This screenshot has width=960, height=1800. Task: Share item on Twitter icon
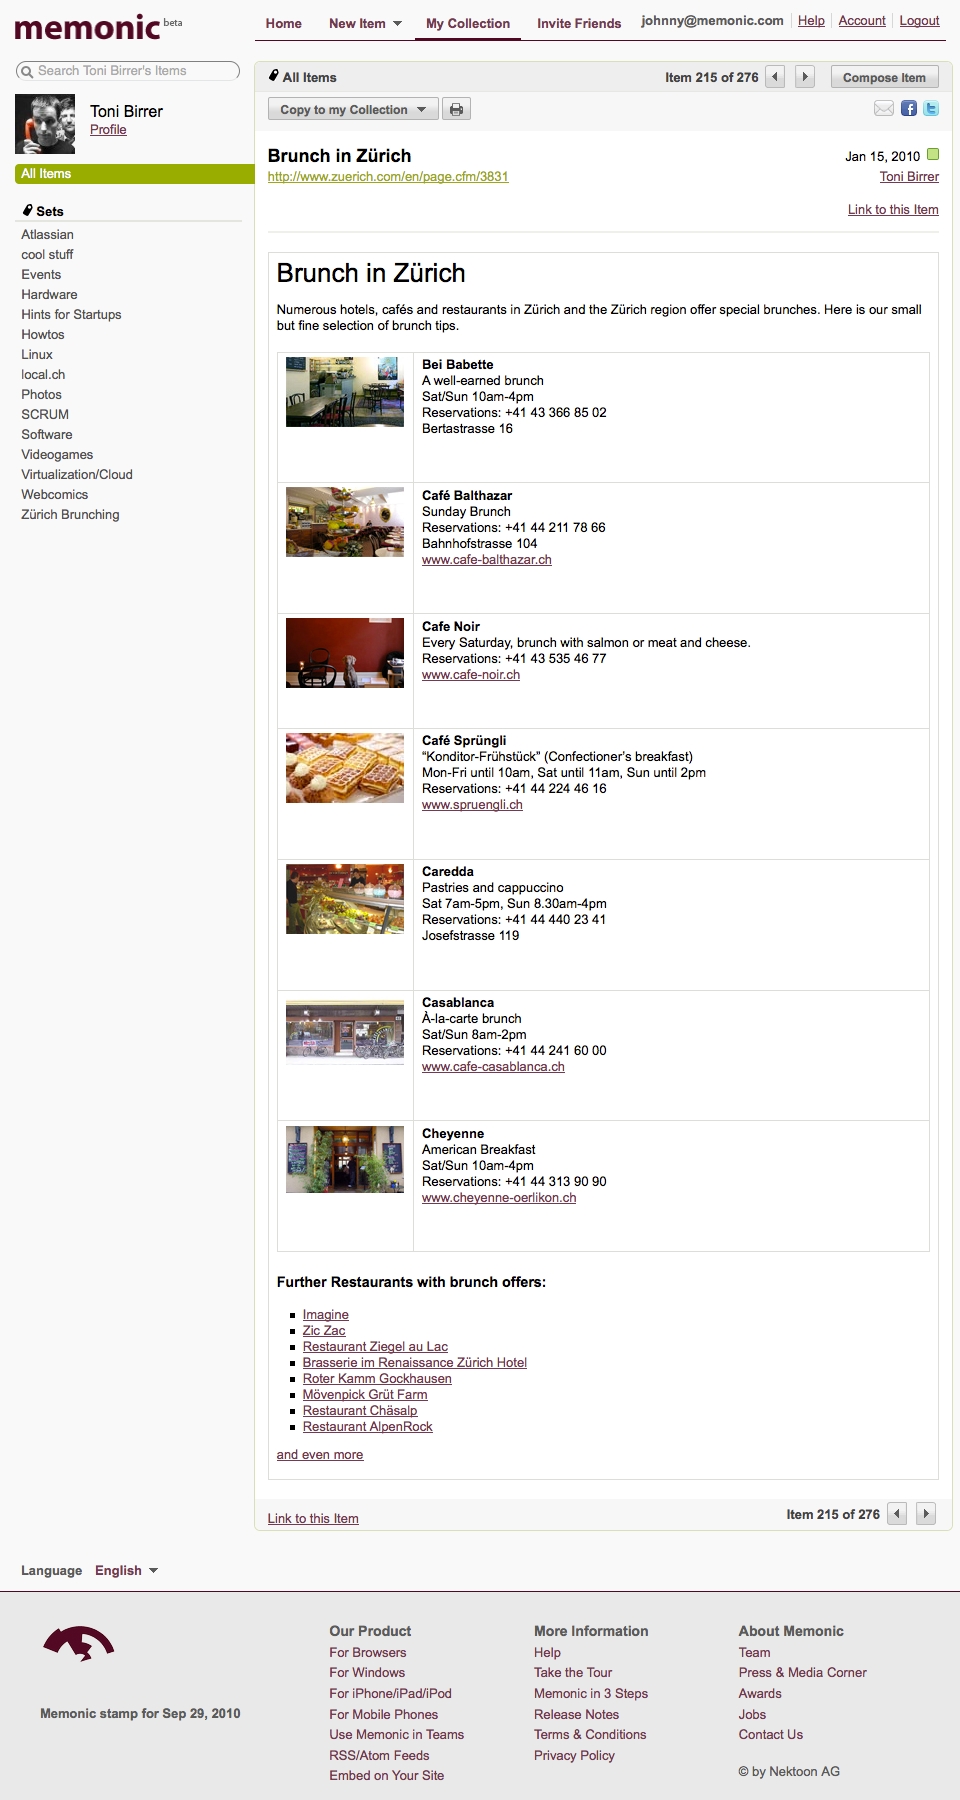(931, 108)
